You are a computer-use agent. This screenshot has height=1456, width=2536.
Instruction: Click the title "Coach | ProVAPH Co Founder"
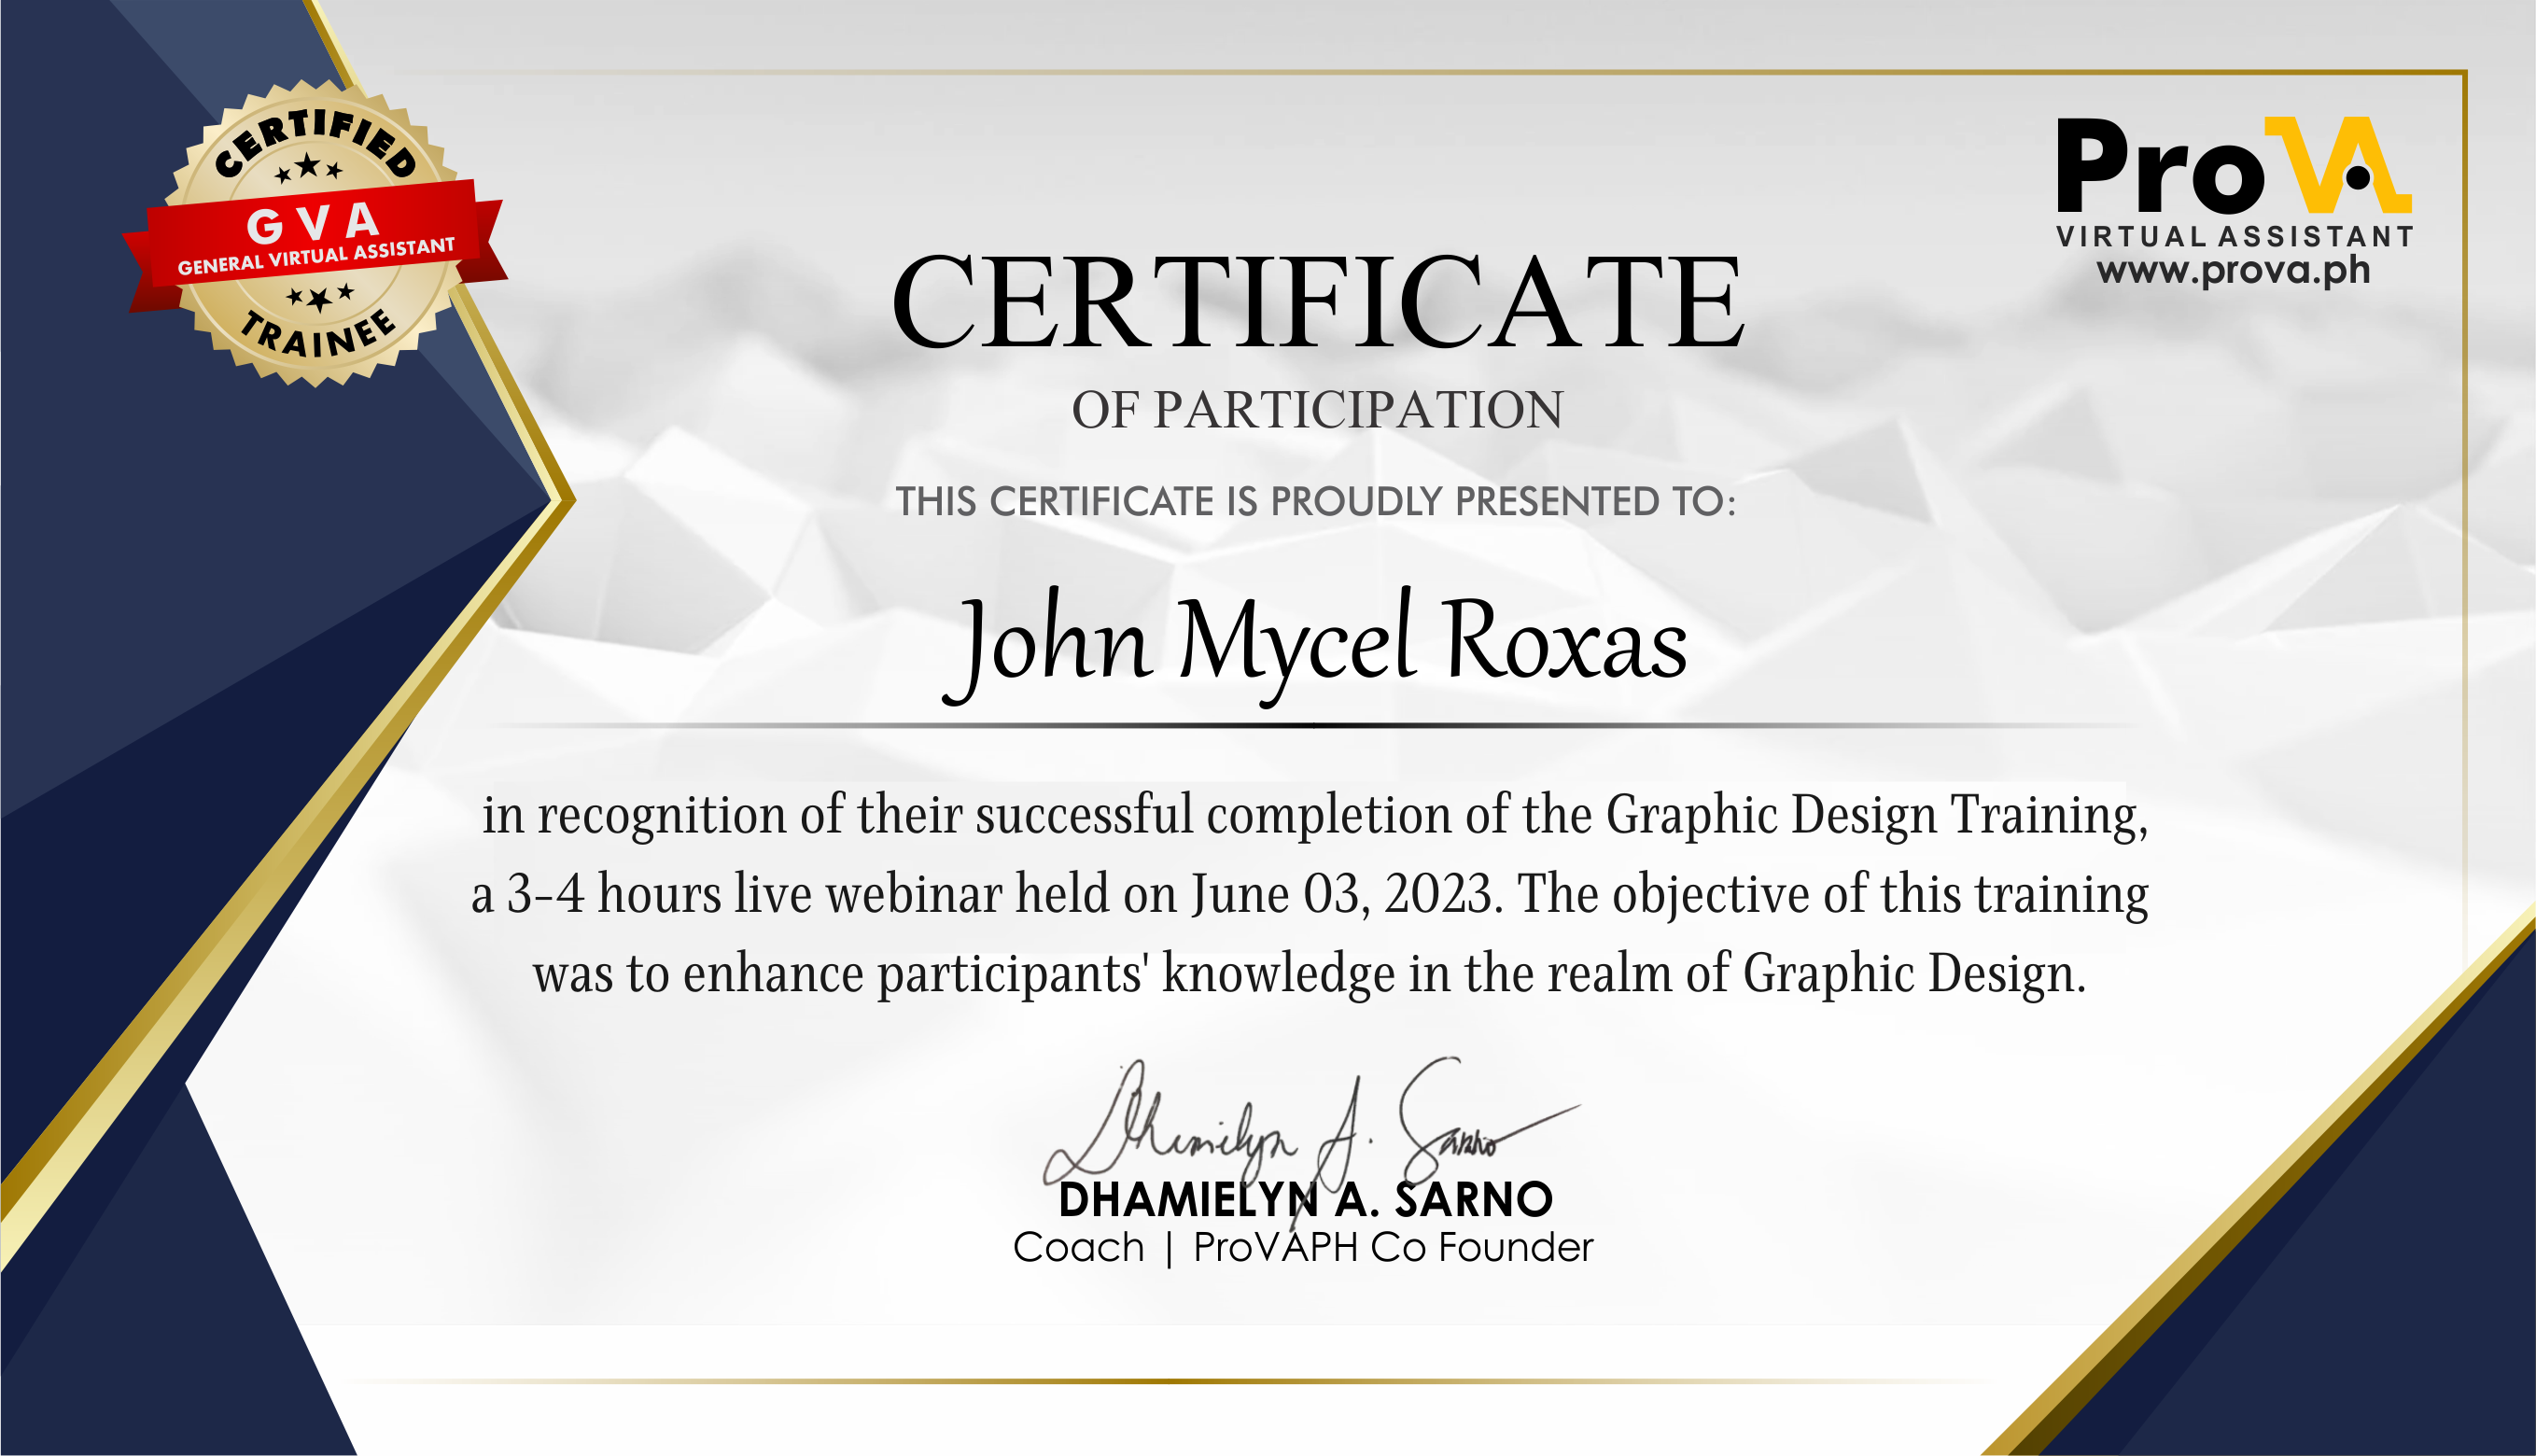(1303, 1248)
